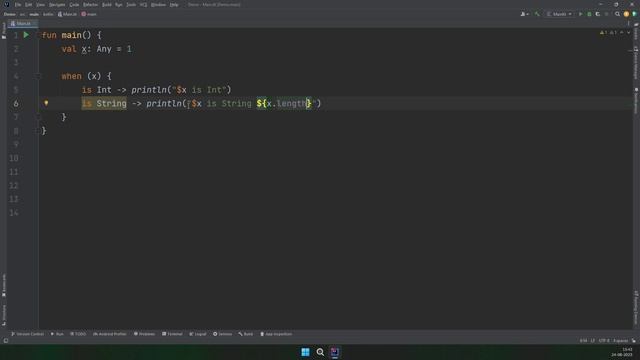
Task: Click the taskbar Search icon
Action: [x=320, y=352]
